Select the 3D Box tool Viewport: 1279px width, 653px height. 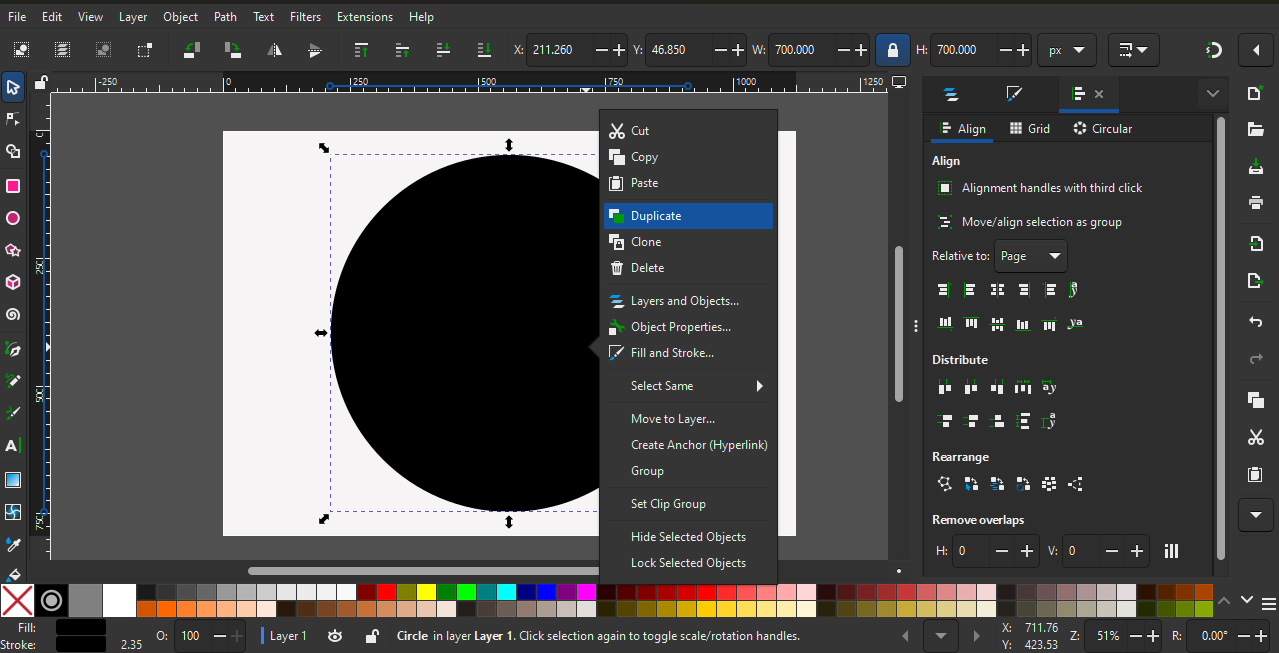[x=13, y=282]
